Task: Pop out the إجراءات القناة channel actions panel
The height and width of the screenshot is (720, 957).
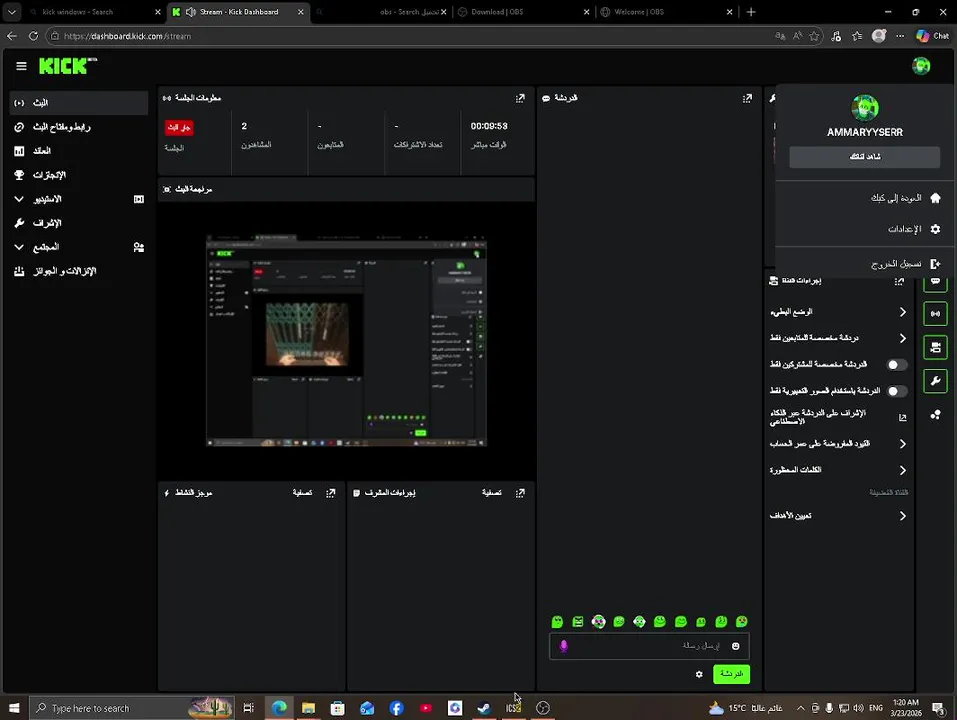Action: tap(899, 281)
